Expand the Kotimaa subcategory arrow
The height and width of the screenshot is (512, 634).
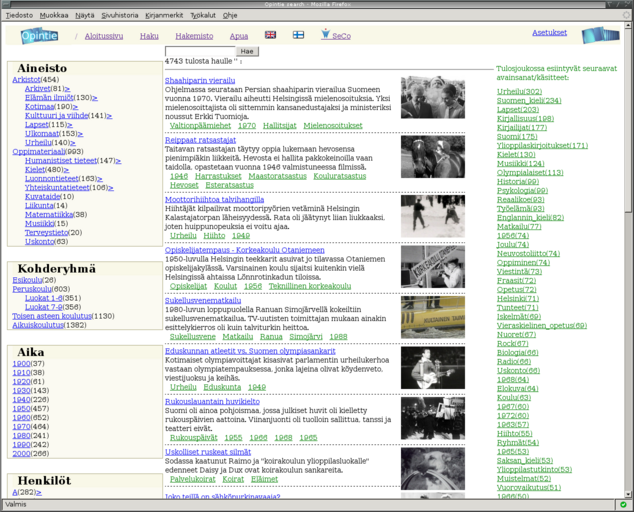point(75,106)
